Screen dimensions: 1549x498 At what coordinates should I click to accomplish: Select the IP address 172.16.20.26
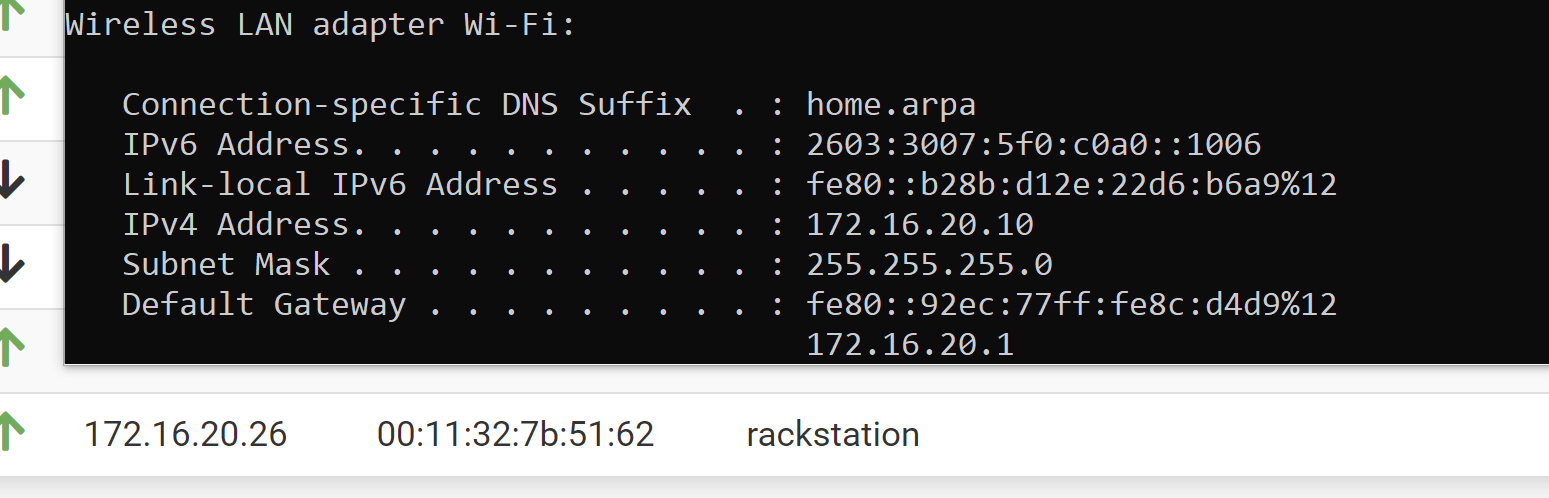[x=185, y=434]
